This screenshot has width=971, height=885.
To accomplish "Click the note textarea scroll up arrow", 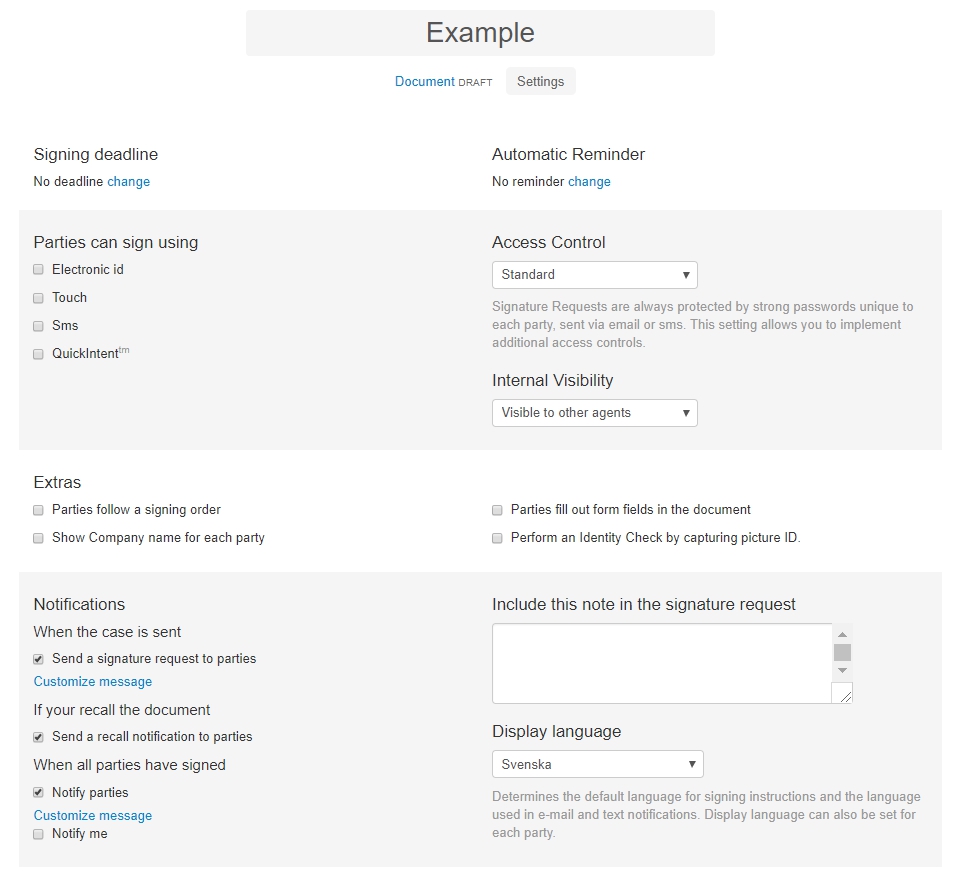I will click(842, 634).
